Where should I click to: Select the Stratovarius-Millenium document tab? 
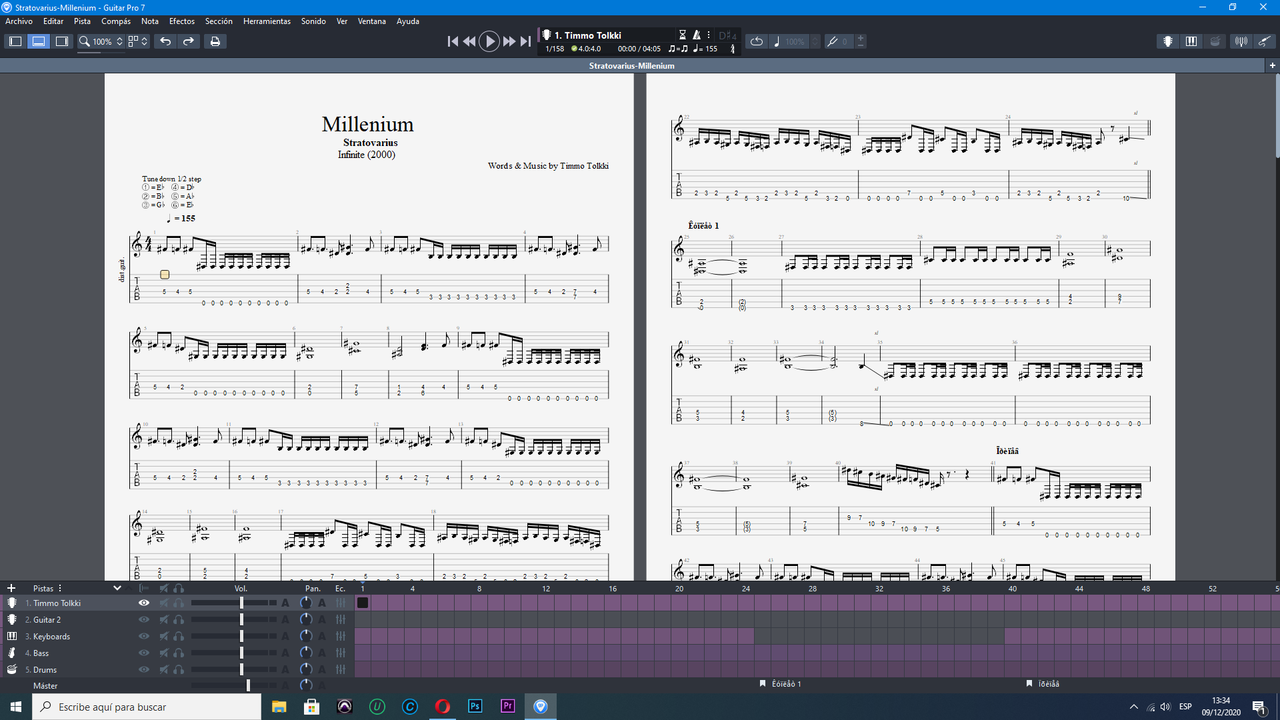(630, 66)
